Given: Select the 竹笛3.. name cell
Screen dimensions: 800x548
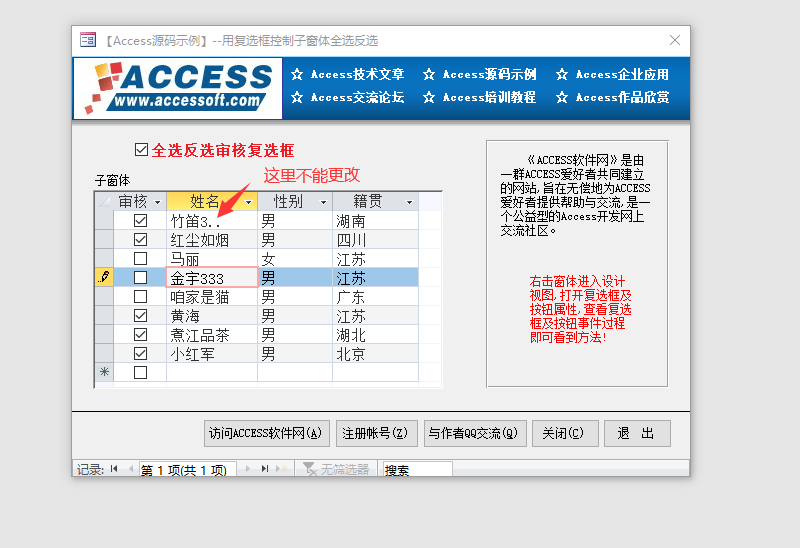Looking at the screenshot, I should click(212, 220).
